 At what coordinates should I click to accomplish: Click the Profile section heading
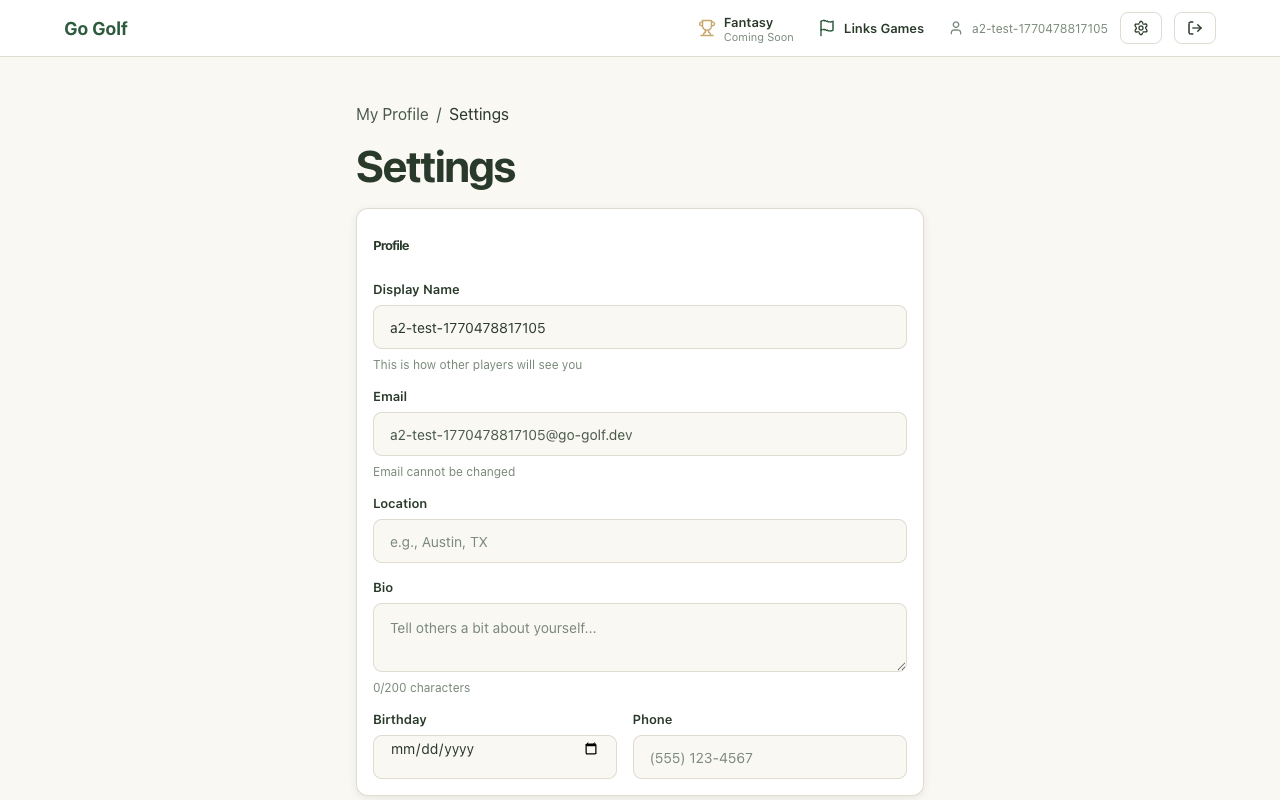[391, 245]
